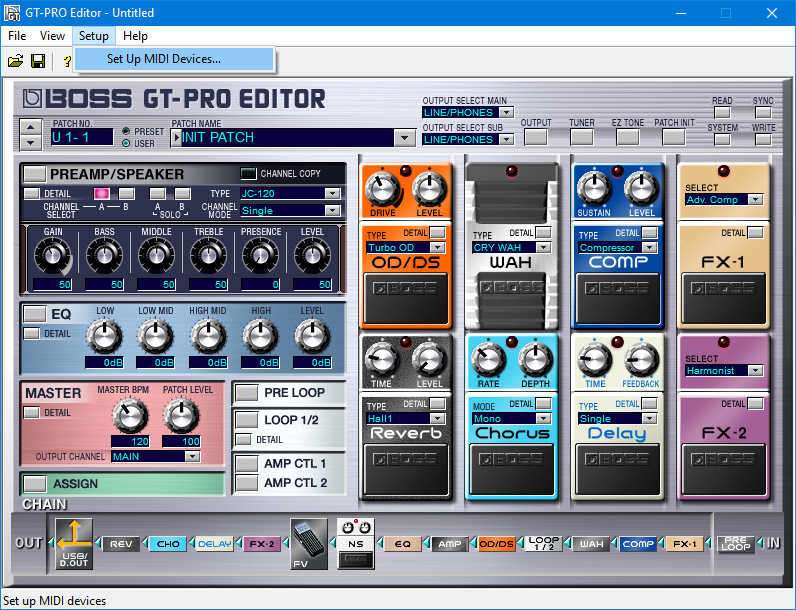Viewport: 796px width, 610px height.
Task: Select AMP block in effect chain
Action: click(x=450, y=544)
